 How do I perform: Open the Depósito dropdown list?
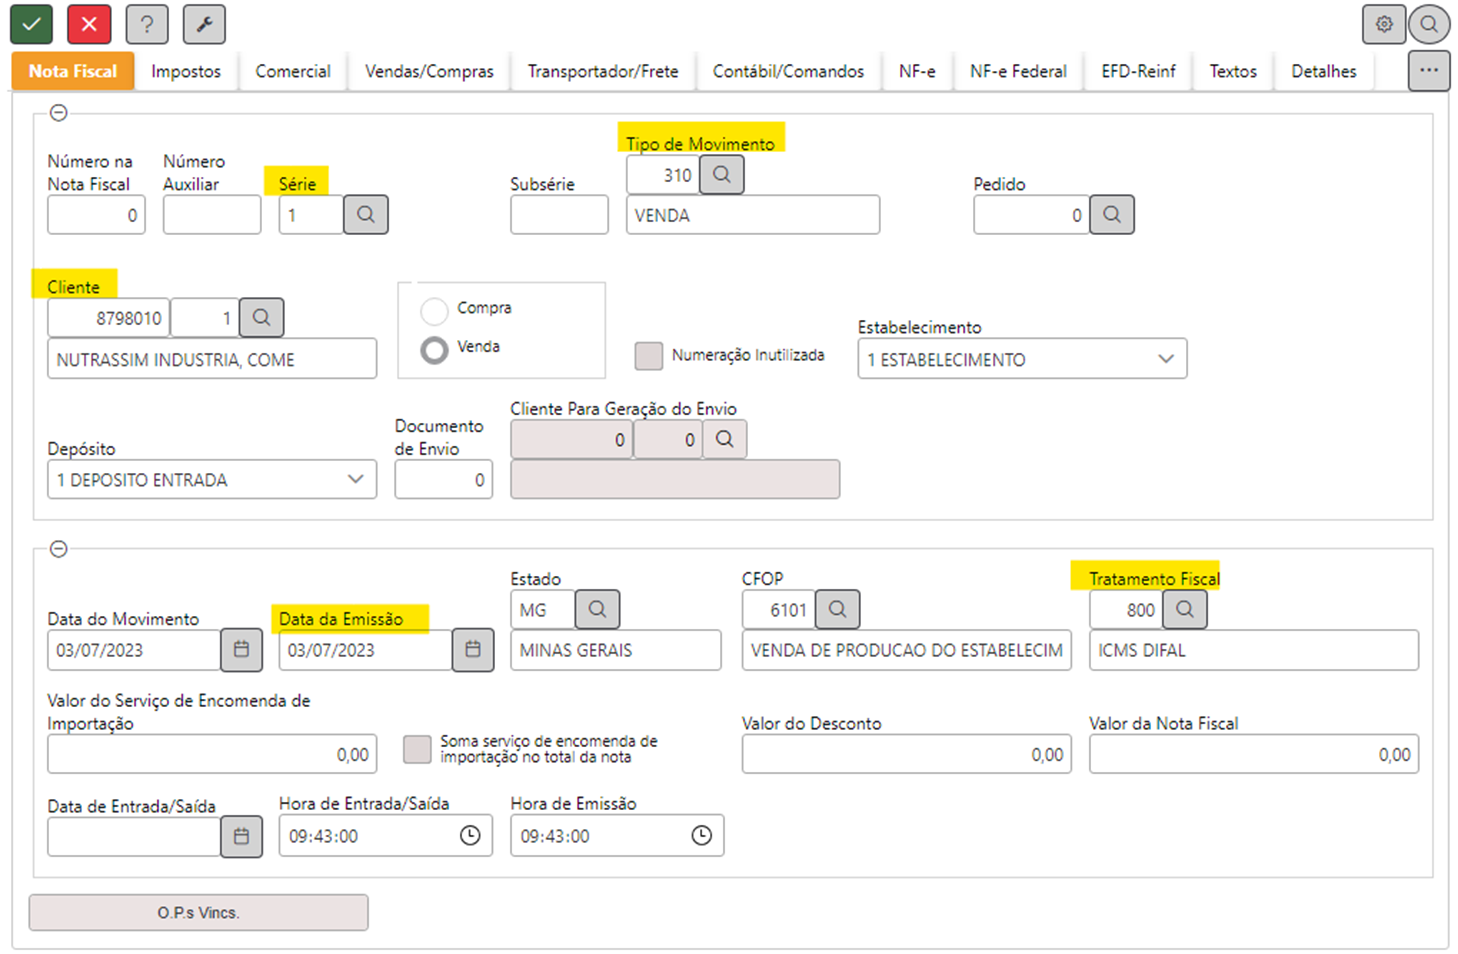355,480
